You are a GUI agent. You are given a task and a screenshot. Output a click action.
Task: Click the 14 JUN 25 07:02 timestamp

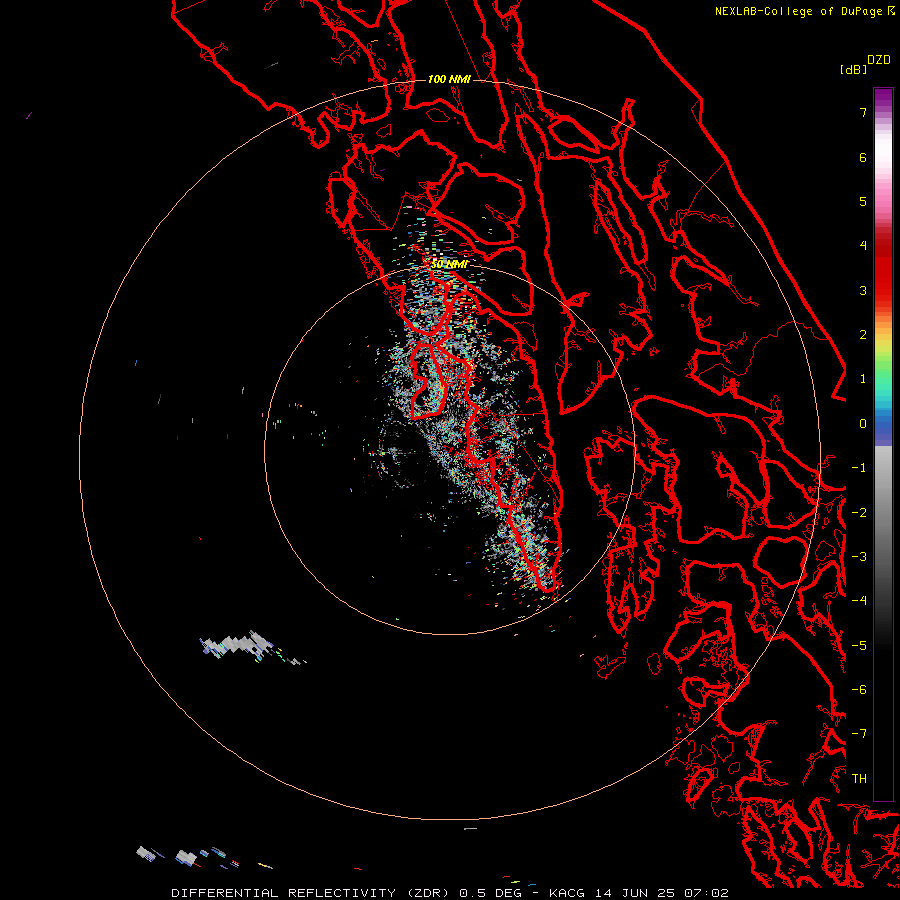662,893
